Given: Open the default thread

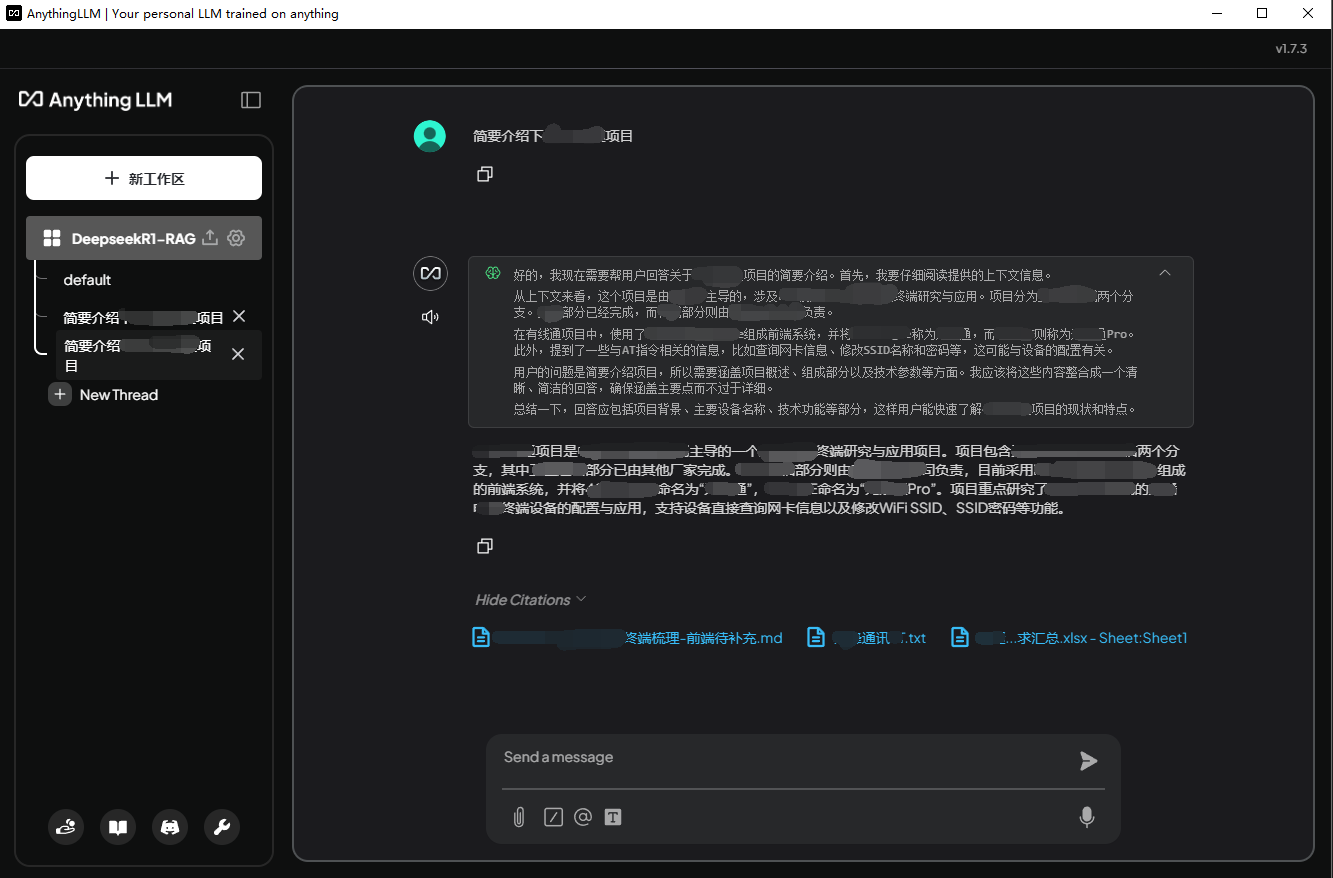Looking at the screenshot, I should tap(87, 280).
